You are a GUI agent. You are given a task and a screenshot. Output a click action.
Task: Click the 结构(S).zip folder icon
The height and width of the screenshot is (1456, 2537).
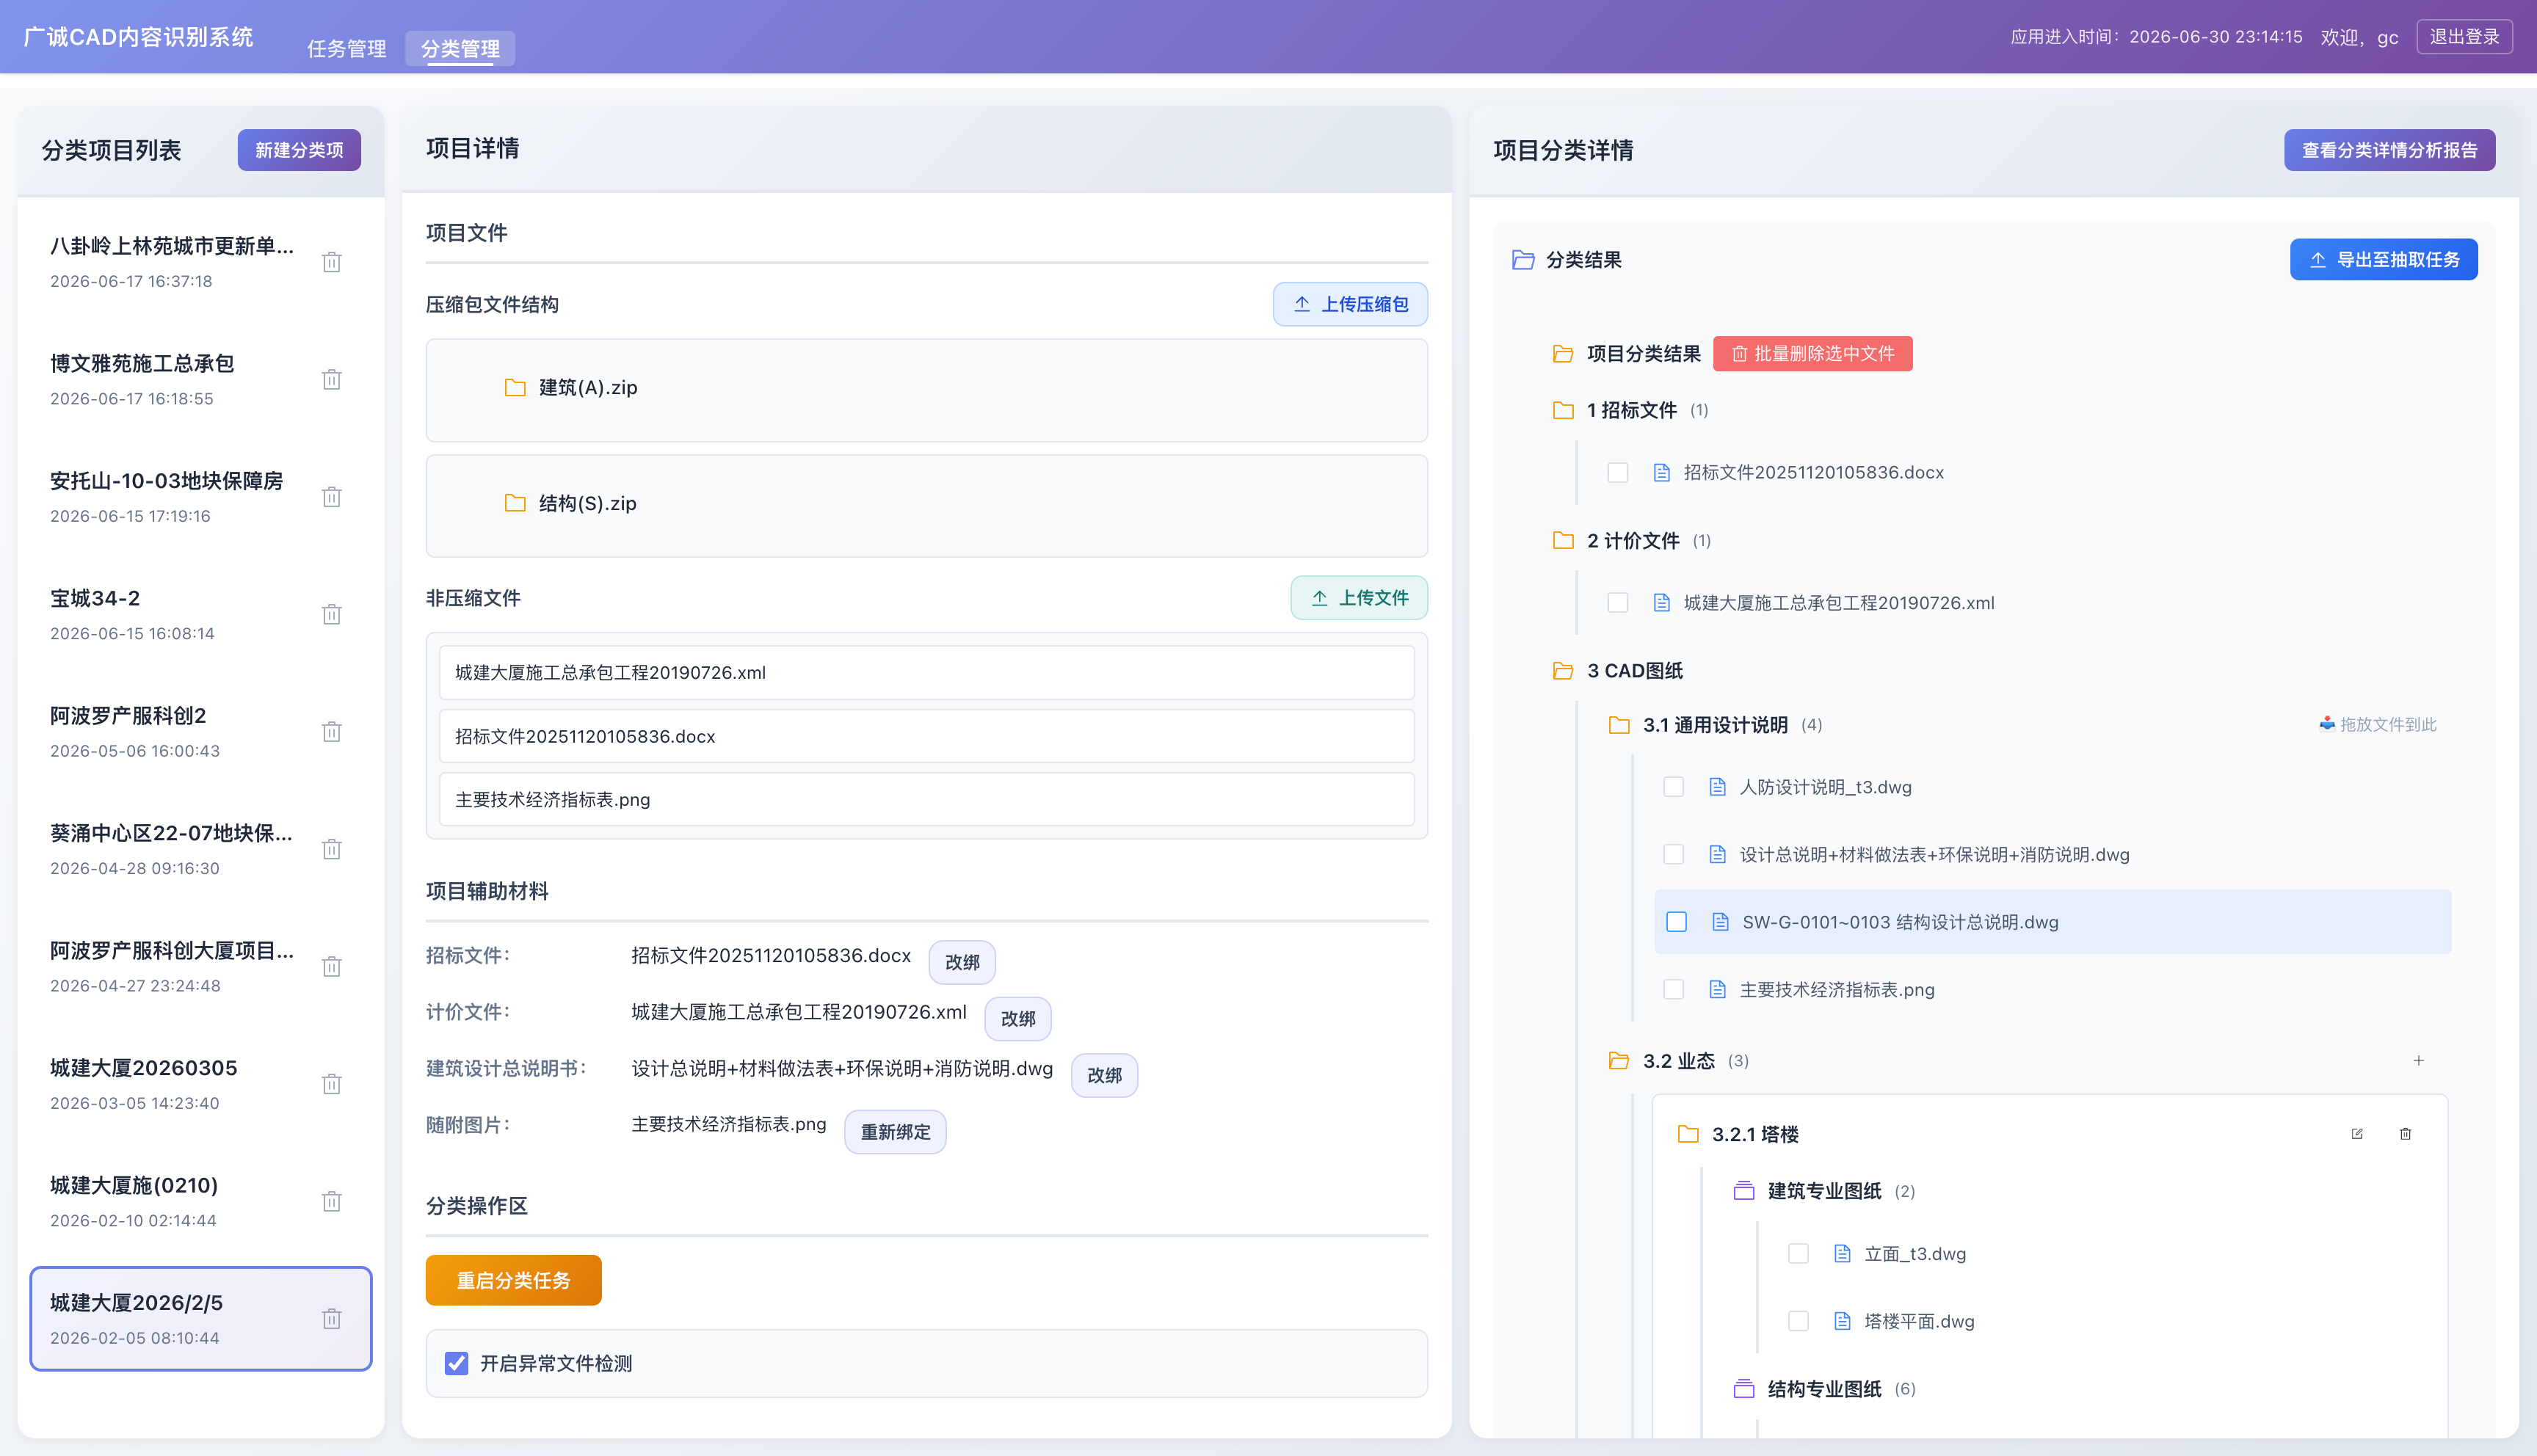coord(515,503)
